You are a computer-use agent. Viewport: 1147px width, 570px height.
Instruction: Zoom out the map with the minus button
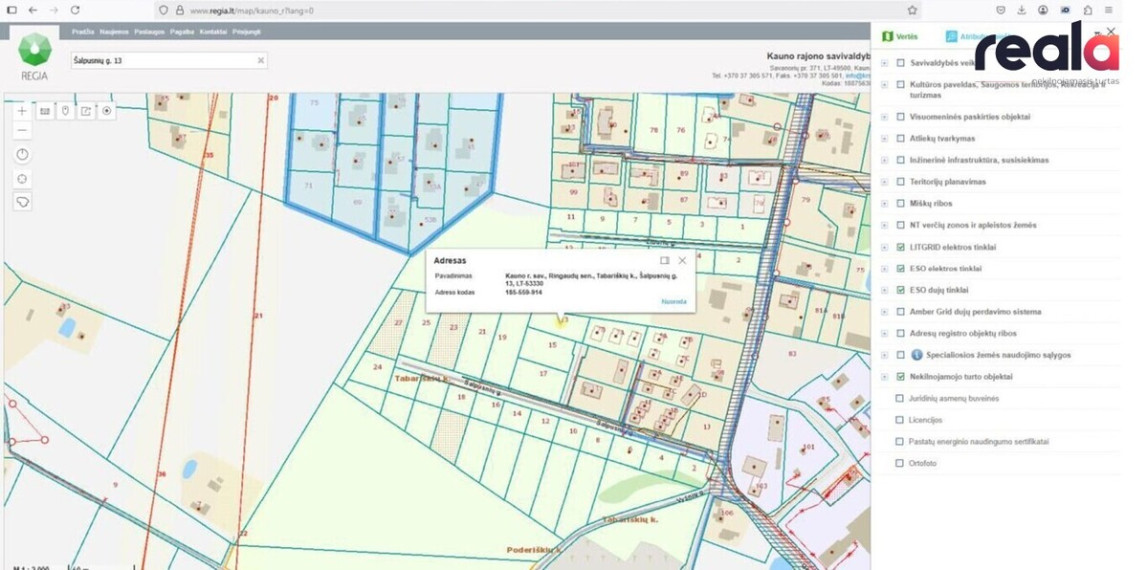tap(23, 131)
